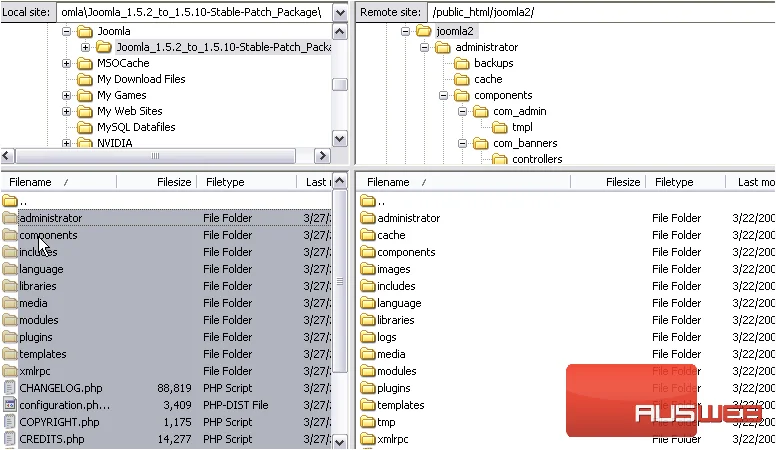Sort local files by Filename column
This screenshot has height=450, width=776.
(x=59, y=182)
